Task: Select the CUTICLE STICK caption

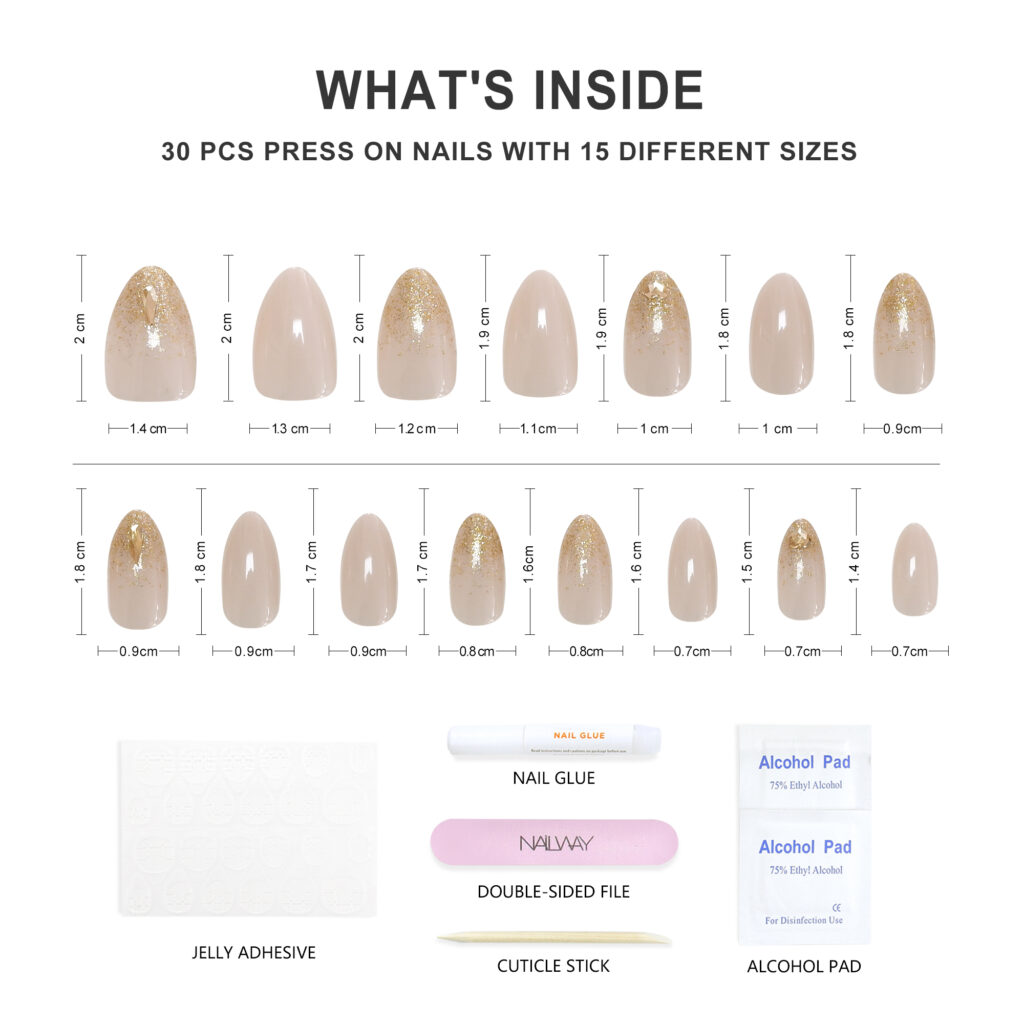Action: coord(553,966)
